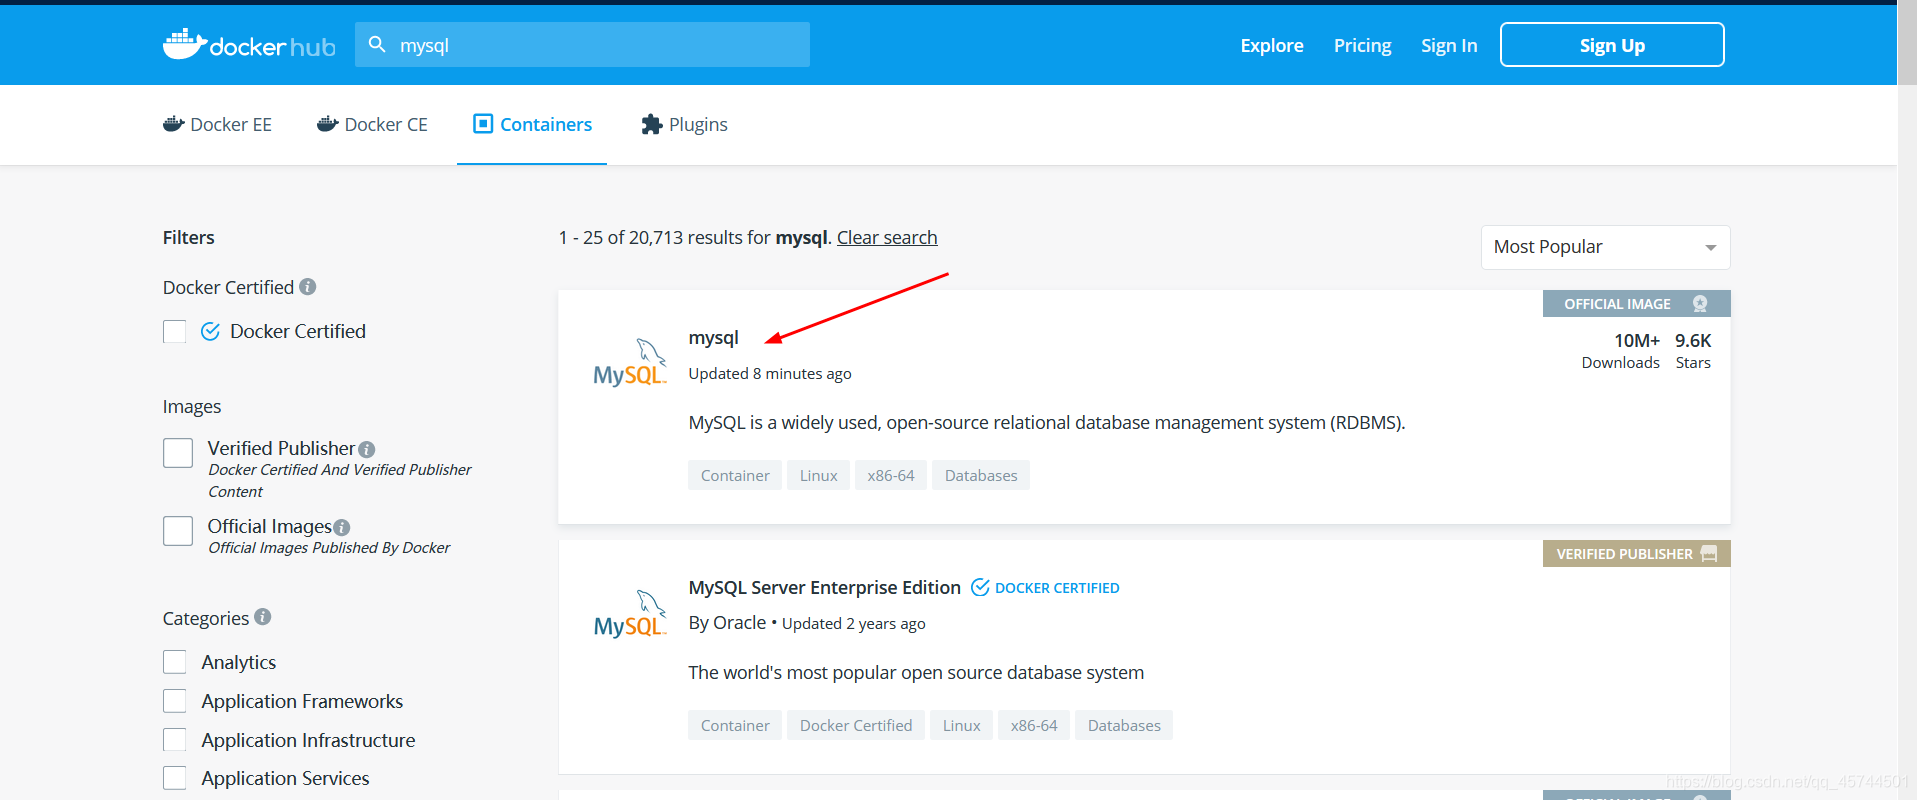
Task: Click the Verified Publisher store badge icon
Action: [1709, 554]
